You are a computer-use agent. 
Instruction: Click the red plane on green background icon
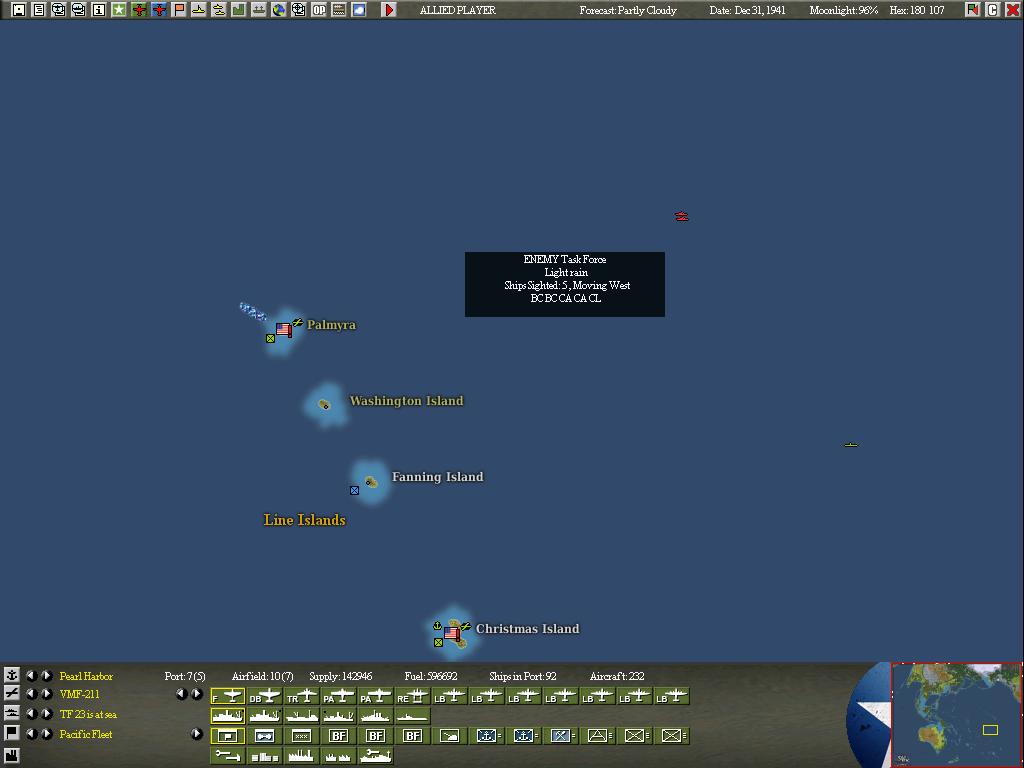(x=138, y=10)
